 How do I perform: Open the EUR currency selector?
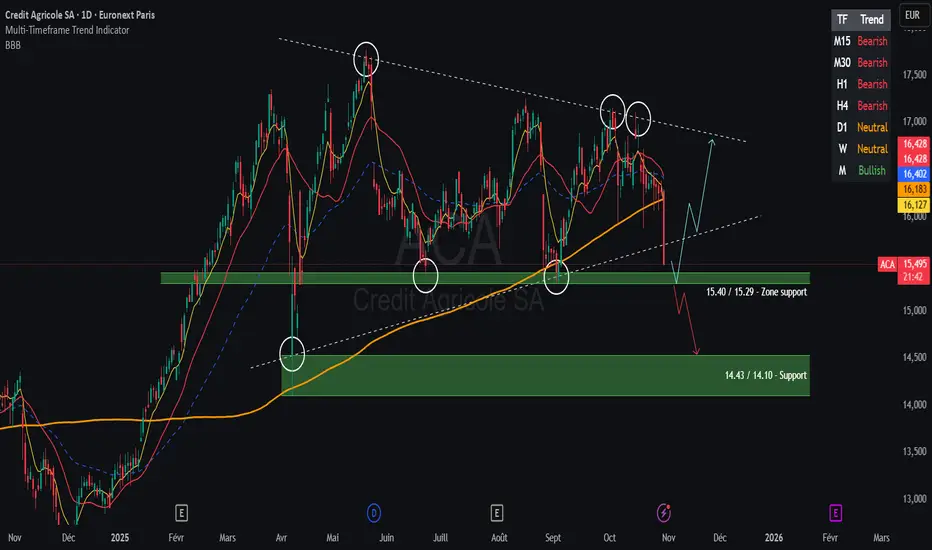tap(912, 15)
